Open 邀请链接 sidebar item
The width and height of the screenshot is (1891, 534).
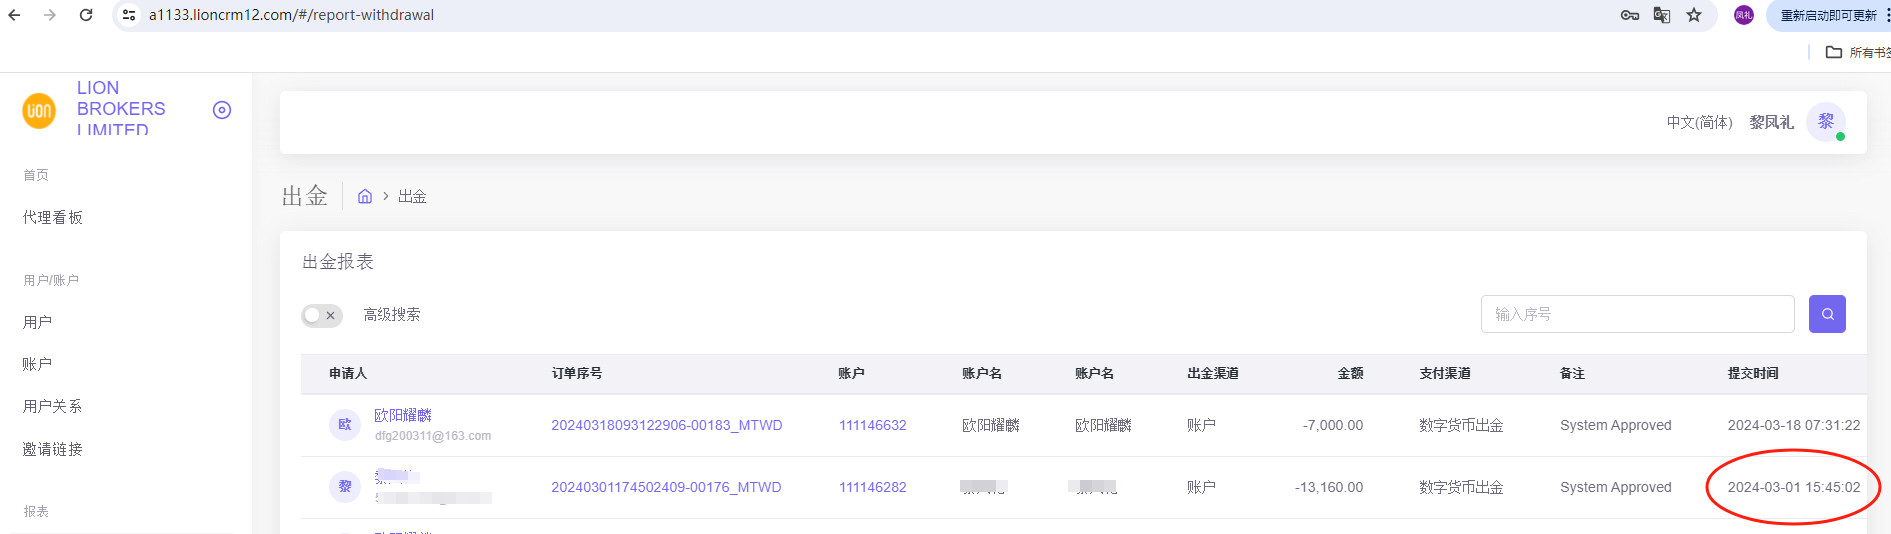click(x=53, y=449)
